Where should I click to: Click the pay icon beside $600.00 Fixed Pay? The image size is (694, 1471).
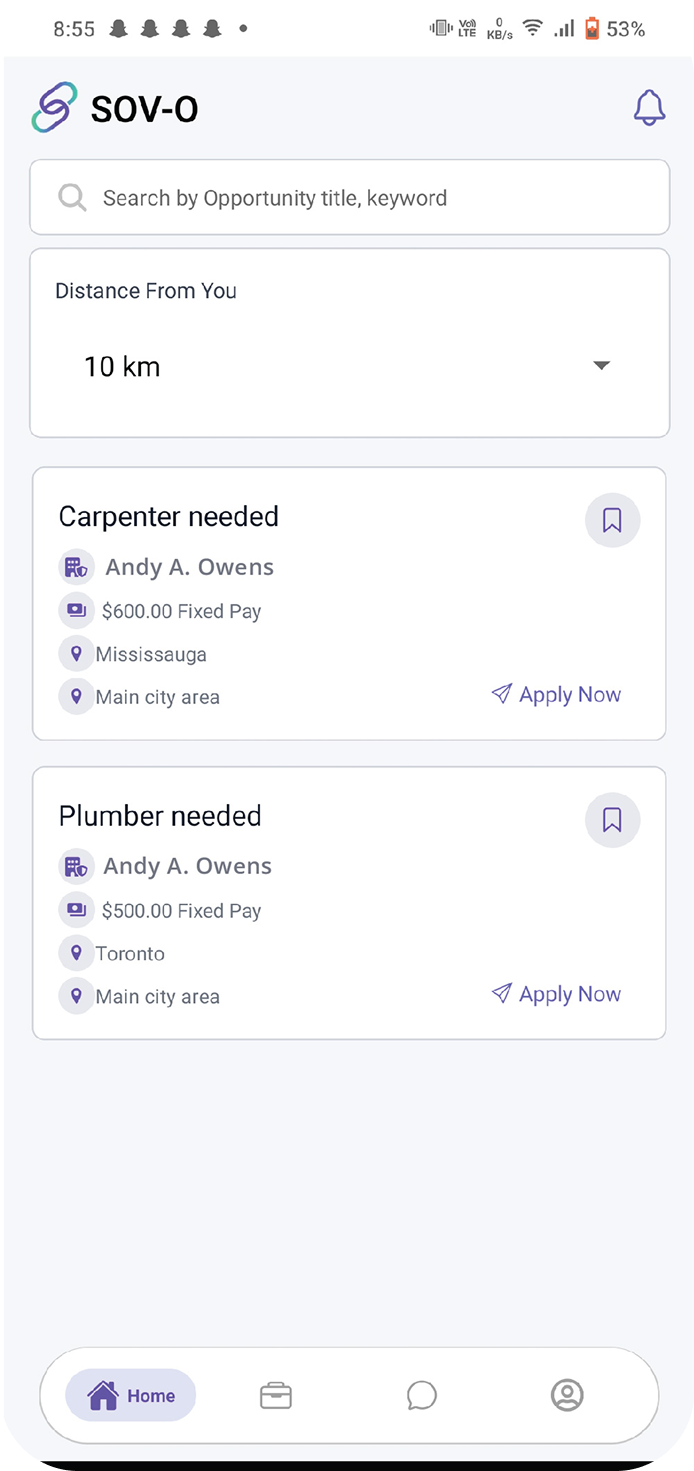point(76,610)
